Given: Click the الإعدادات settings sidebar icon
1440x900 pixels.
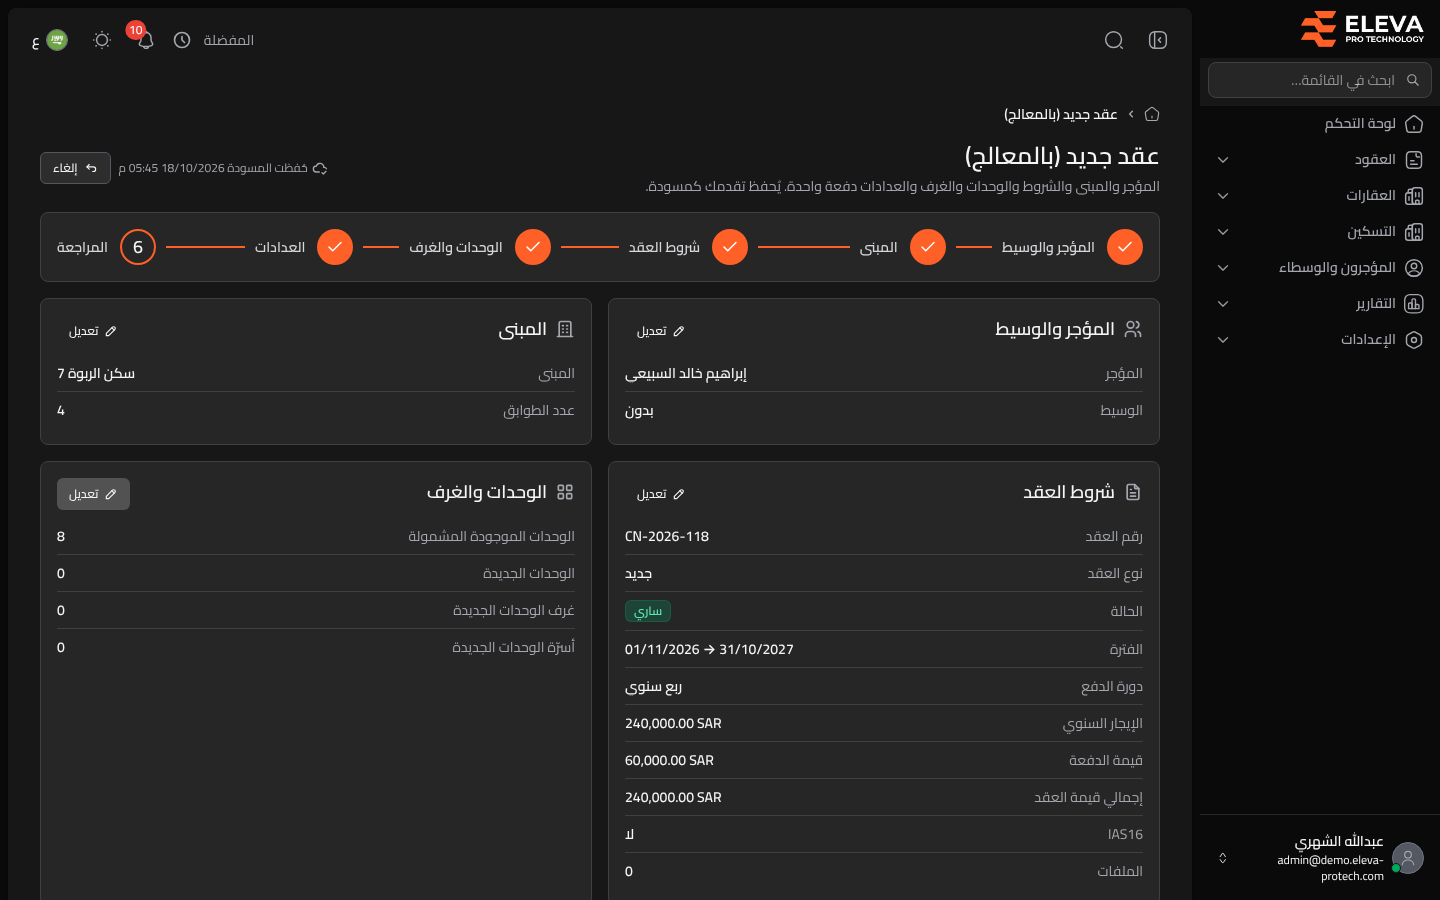Looking at the screenshot, I should coord(1414,340).
